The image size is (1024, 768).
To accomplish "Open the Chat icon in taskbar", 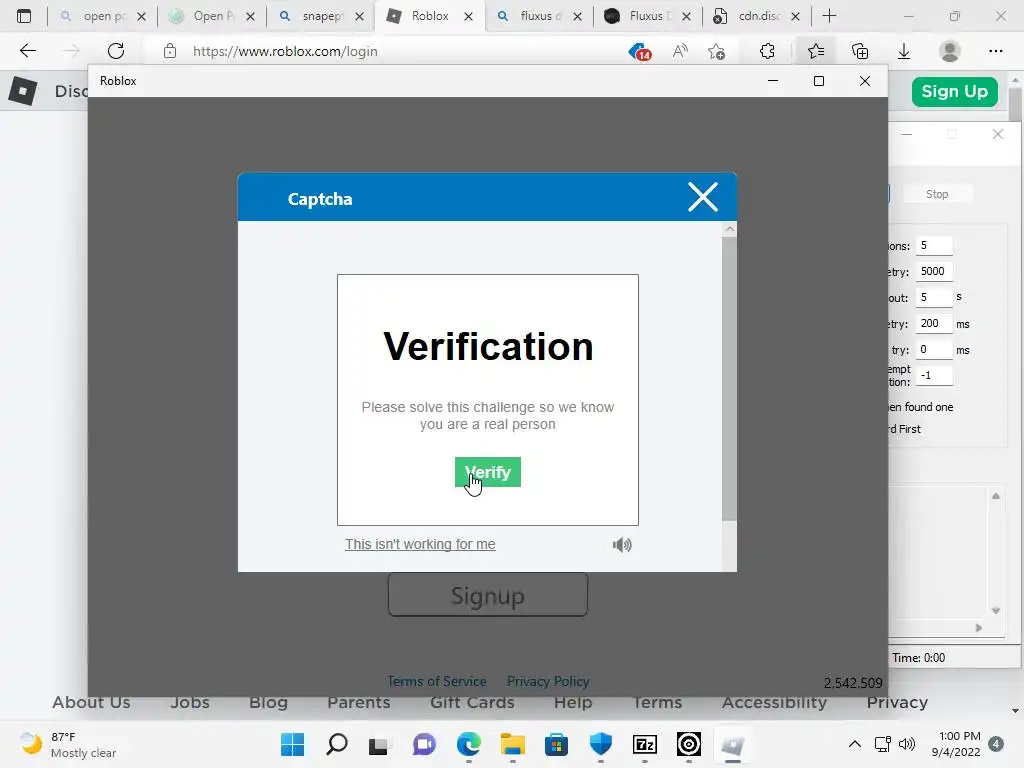I will pyautogui.click(x=424, y=744).
